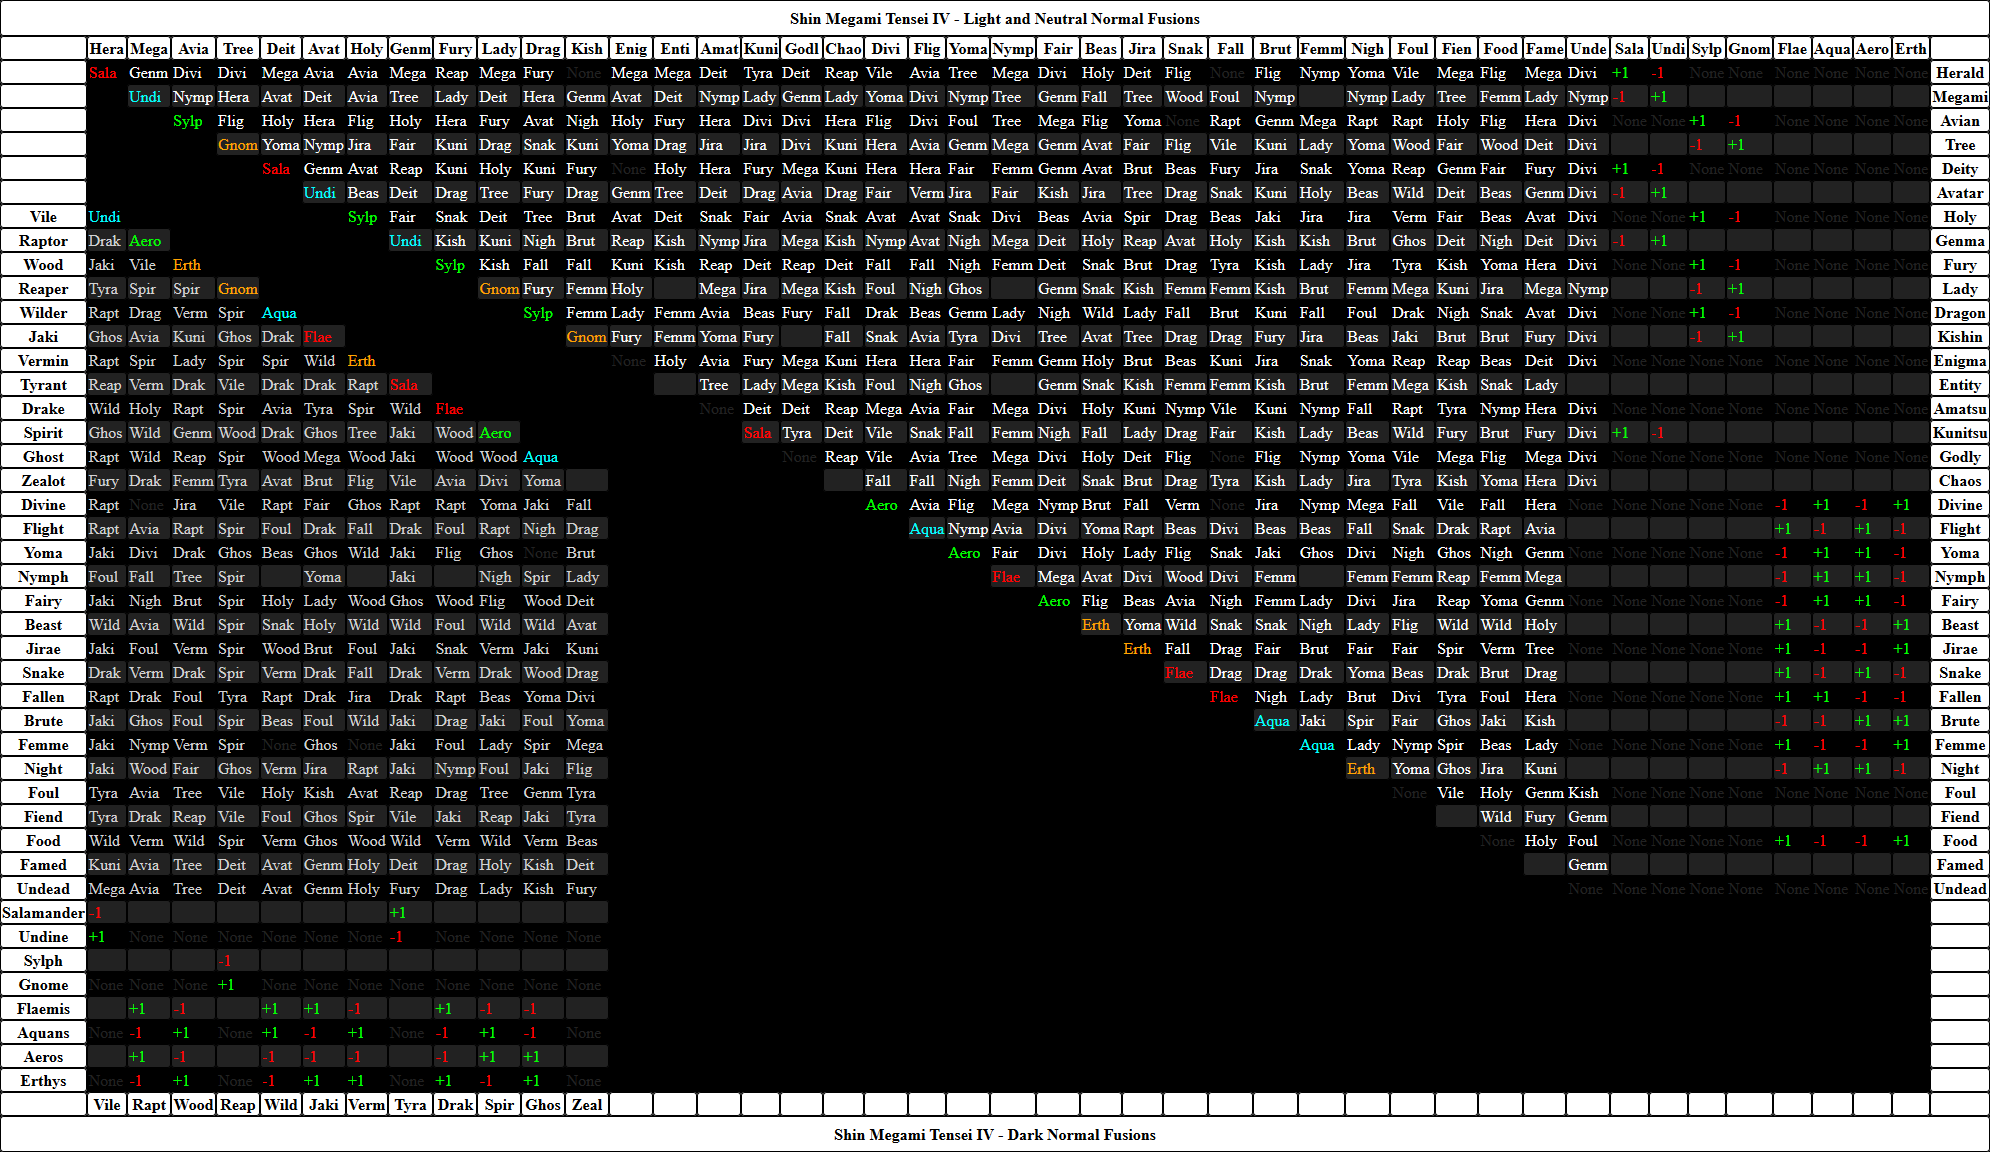Click the Tyrant row header on left
Screen dimensions: 1990x1152
(x=43, y=384)
